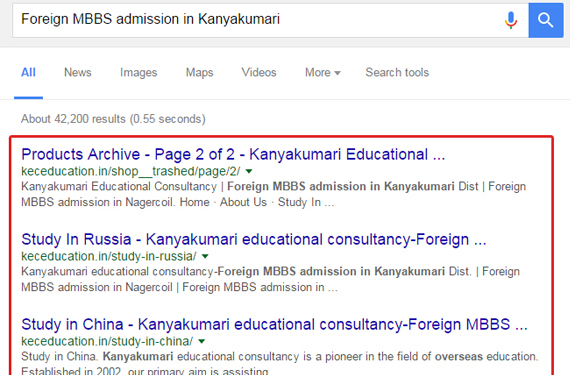Click snippet starting 'Kanyakumari Educational Consultancy |'

pos(273,194)
